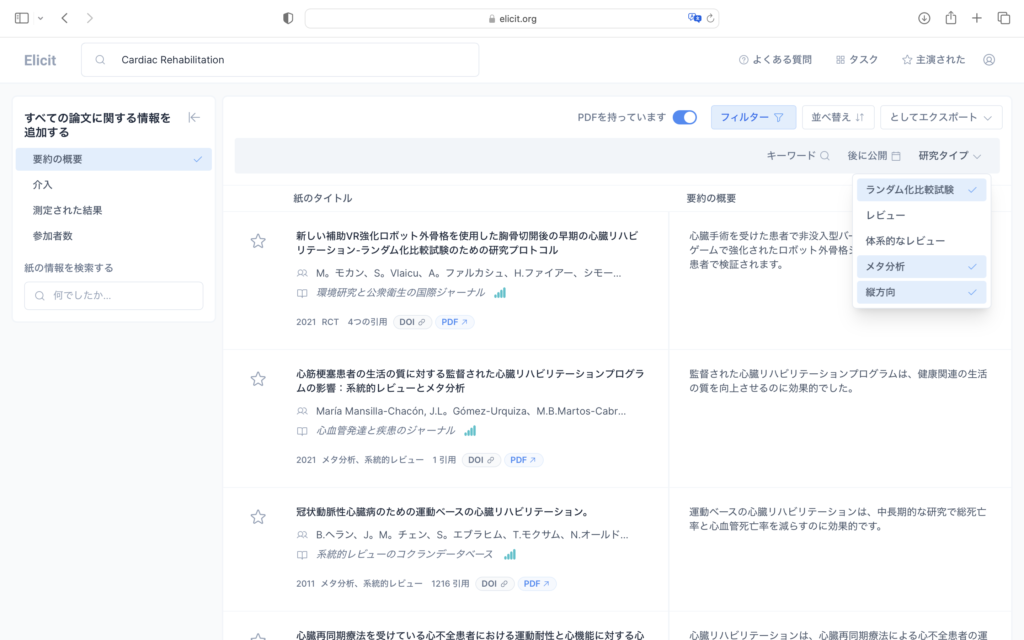1024x640 pixels.
Task: Open the 並べ替え sort dropdown
Action: tap(838, 117)
